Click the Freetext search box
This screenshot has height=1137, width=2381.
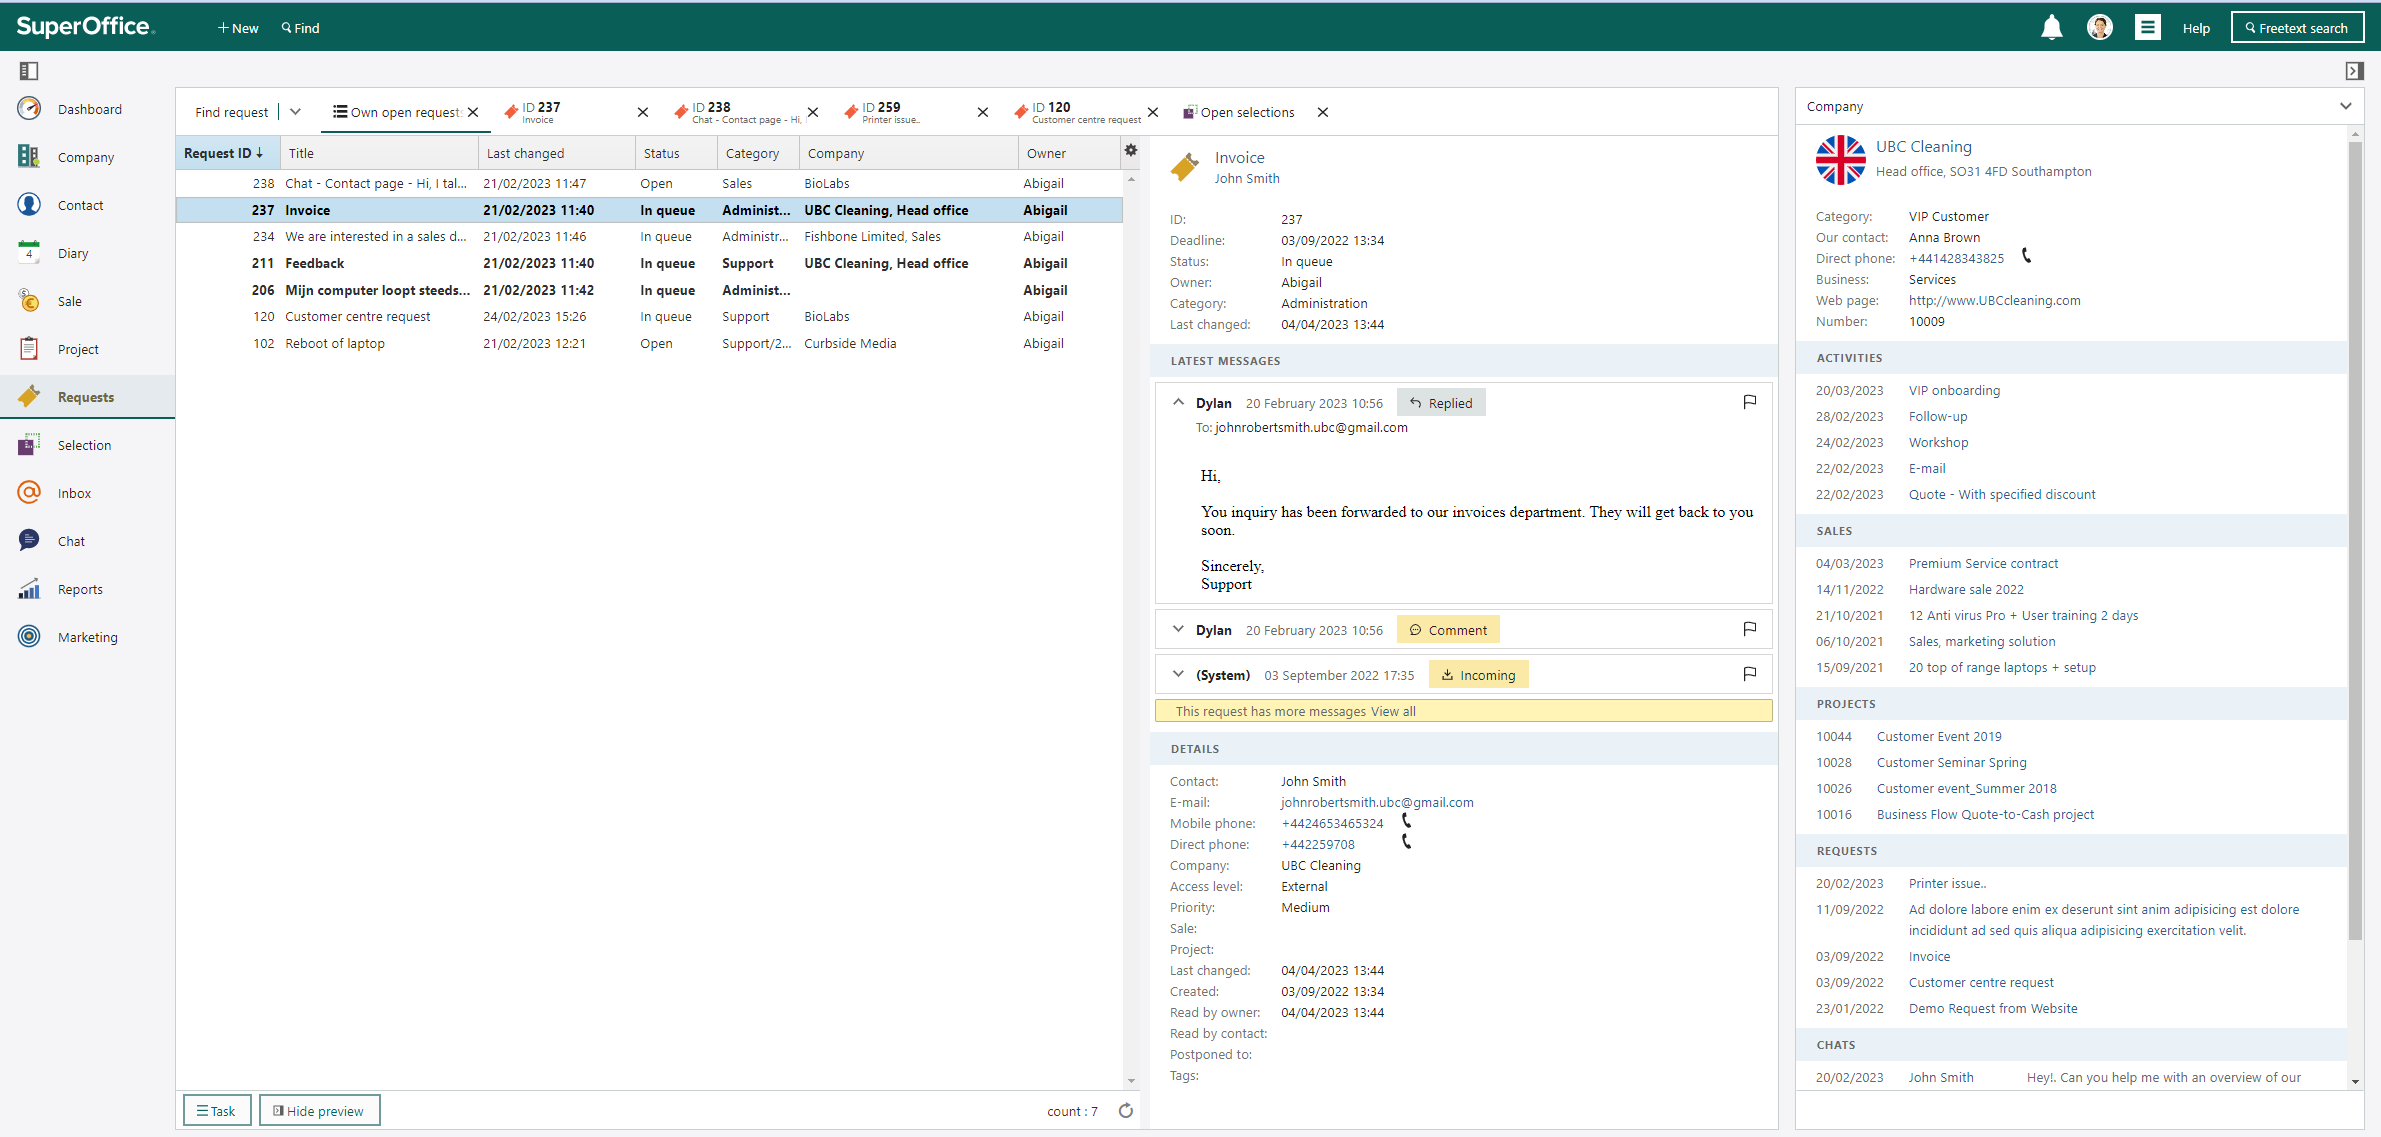(x=2297, y=28)
